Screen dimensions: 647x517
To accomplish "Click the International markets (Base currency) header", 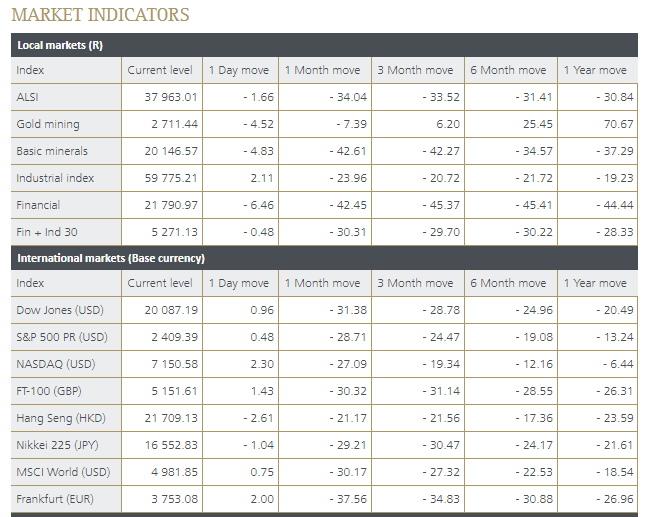I will pos(111,257).
